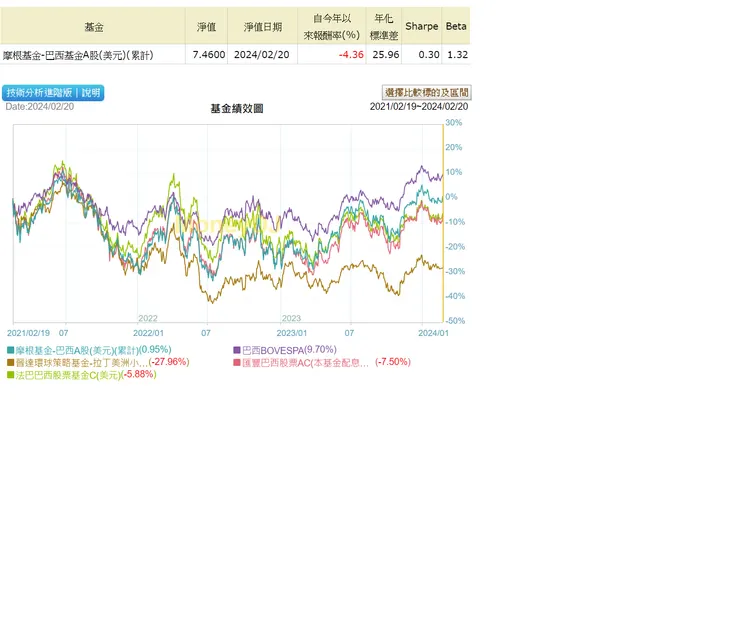Click x-axis label 2023/01
The height and width of the screenshot is (637, 740).
point(292,333)
